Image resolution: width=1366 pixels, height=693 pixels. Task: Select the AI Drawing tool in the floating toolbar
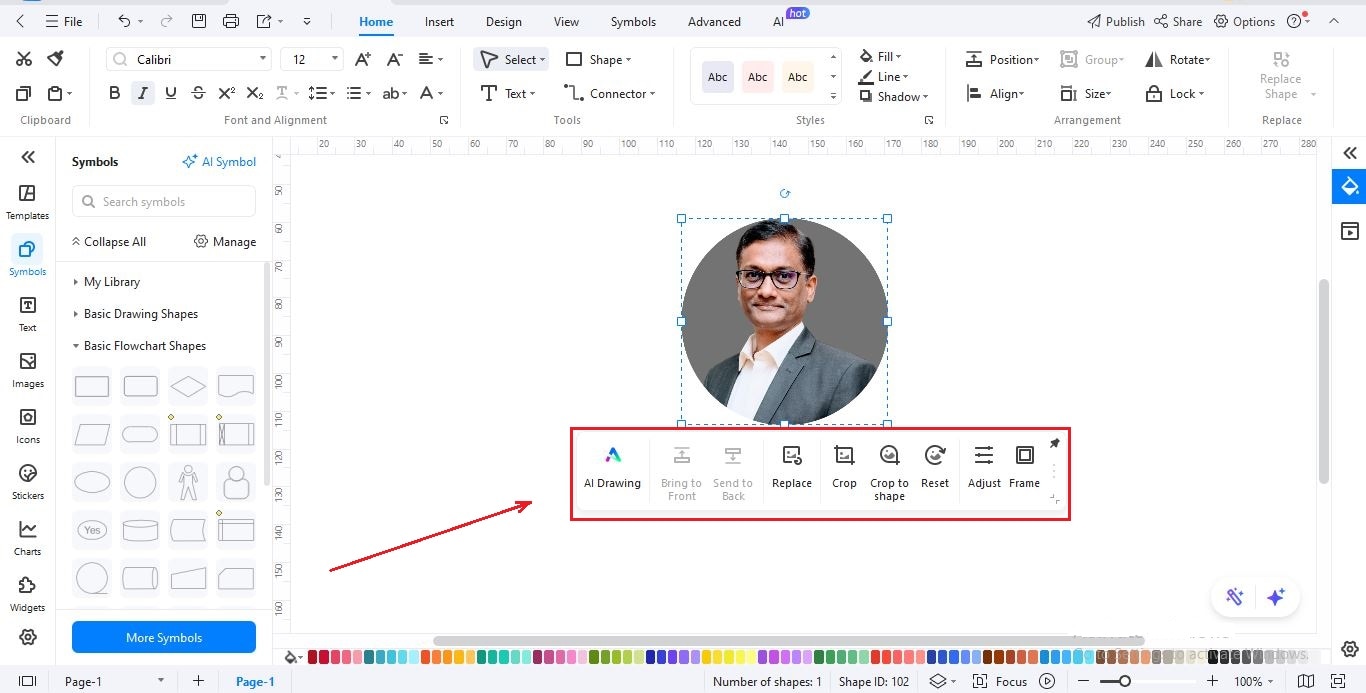(x=612, y=468)
